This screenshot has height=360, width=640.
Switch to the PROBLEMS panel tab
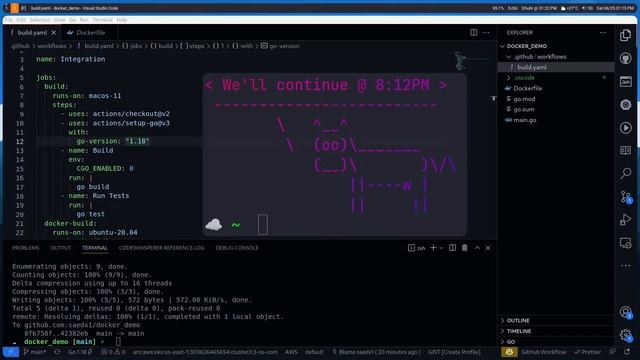25,248
